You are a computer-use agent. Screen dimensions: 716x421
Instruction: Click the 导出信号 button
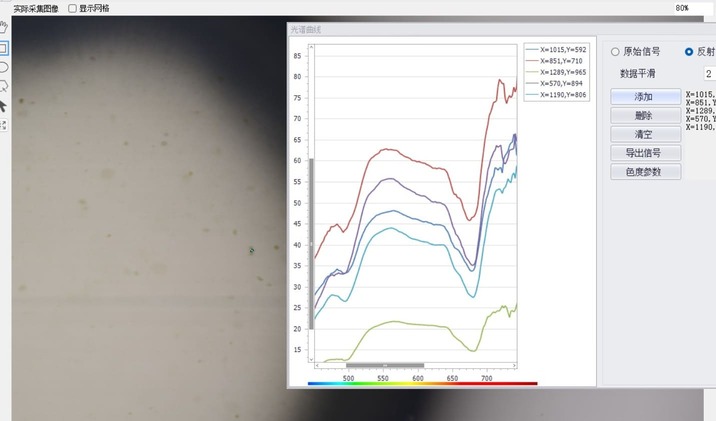click(644, 153)
